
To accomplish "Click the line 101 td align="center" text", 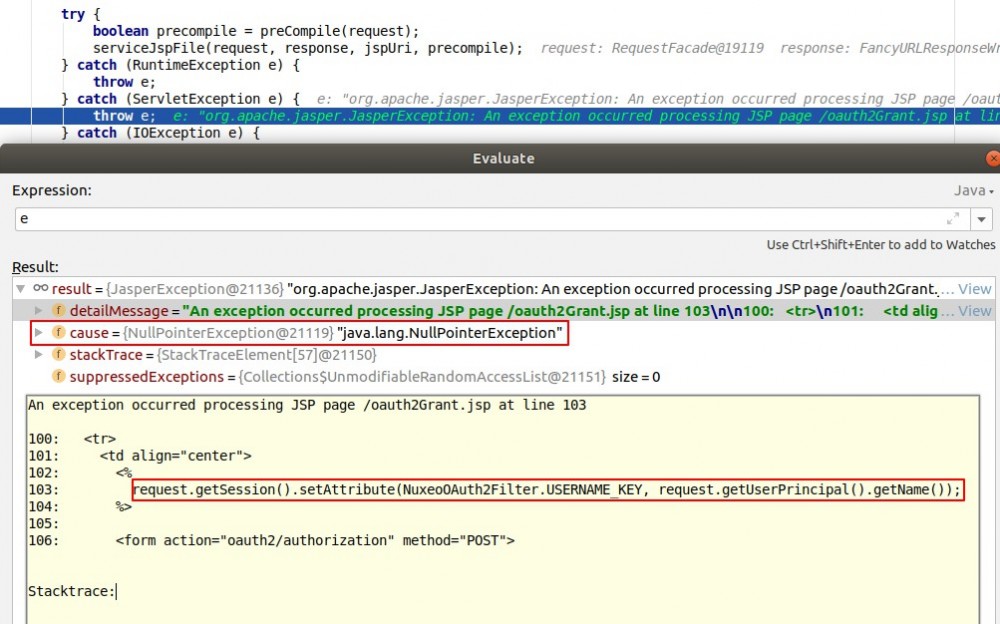I will click(x=175, y=456).
